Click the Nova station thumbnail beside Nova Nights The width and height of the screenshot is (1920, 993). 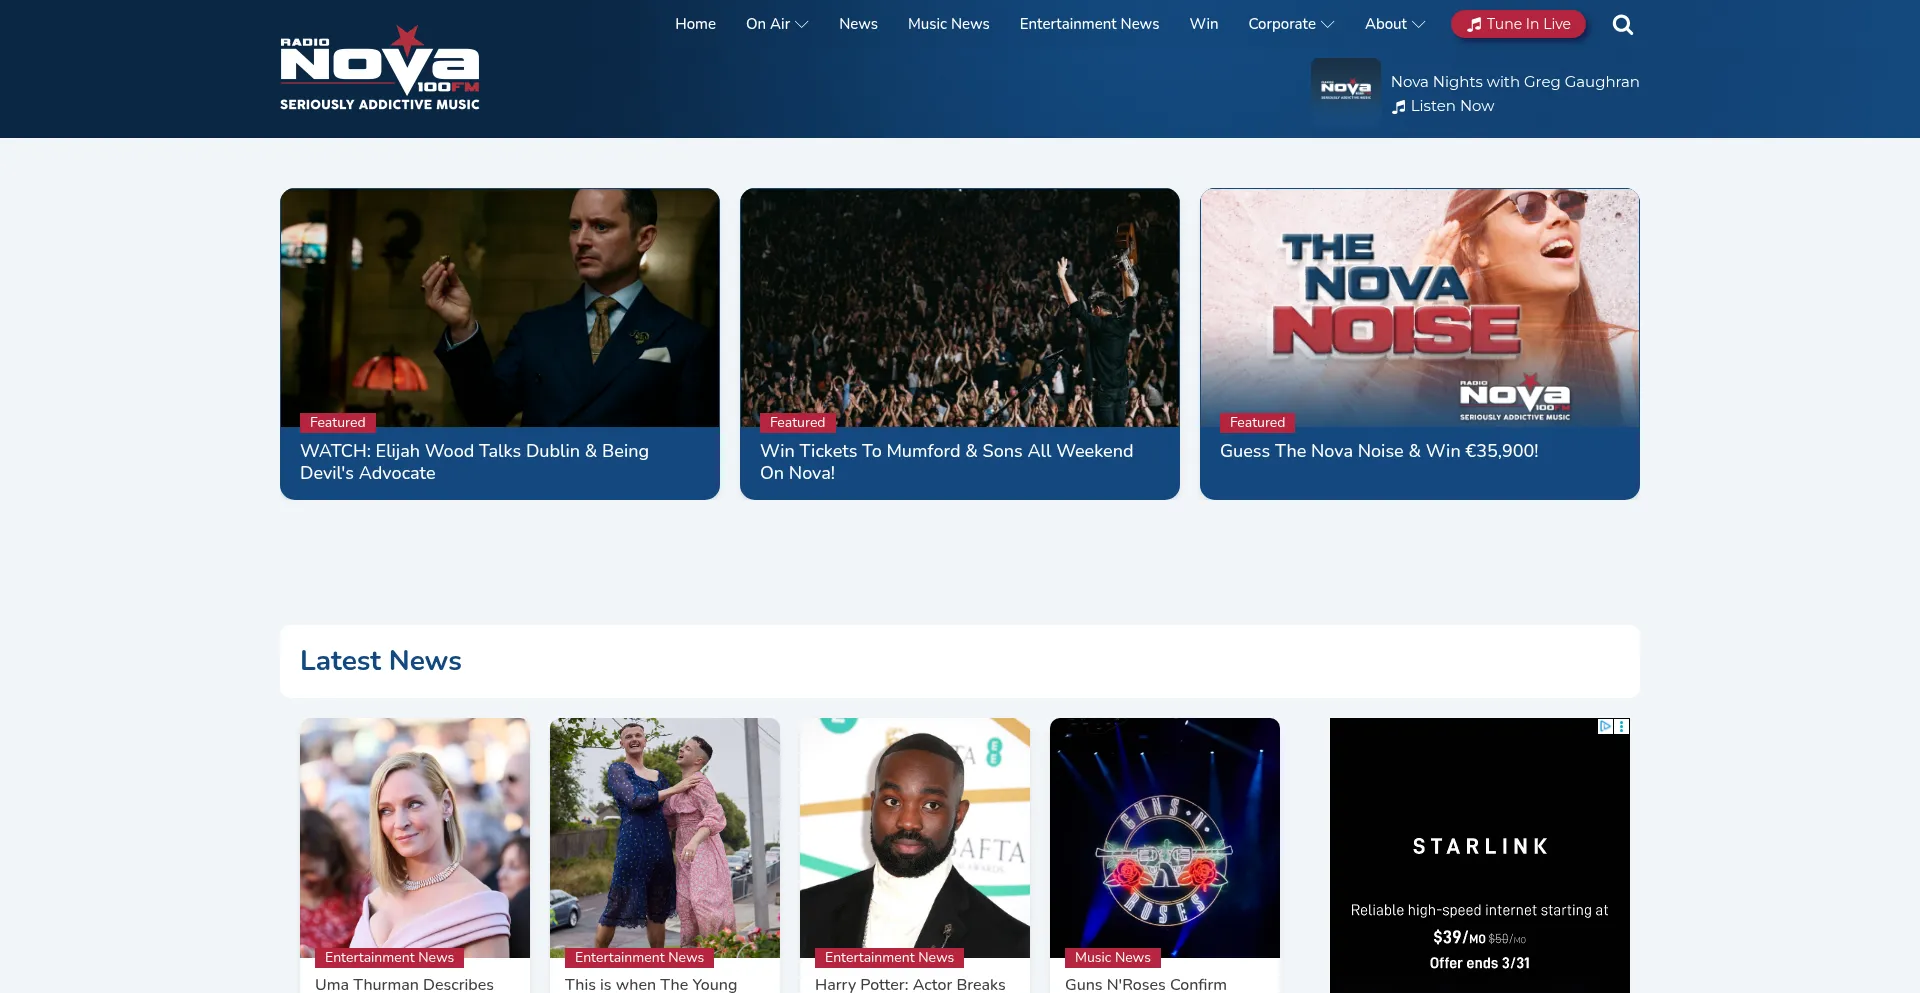(1346, 88)
